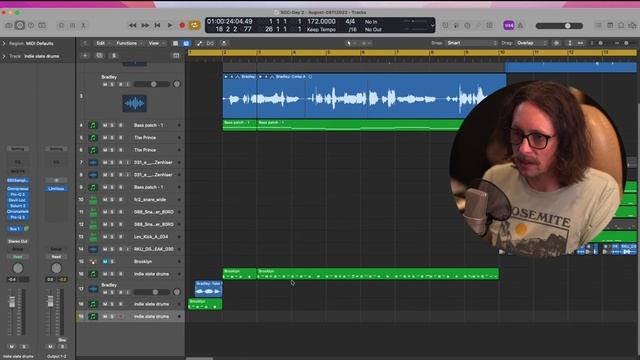
Task: Show automation toggle in tracks menu bar
Action: (199, 43)
